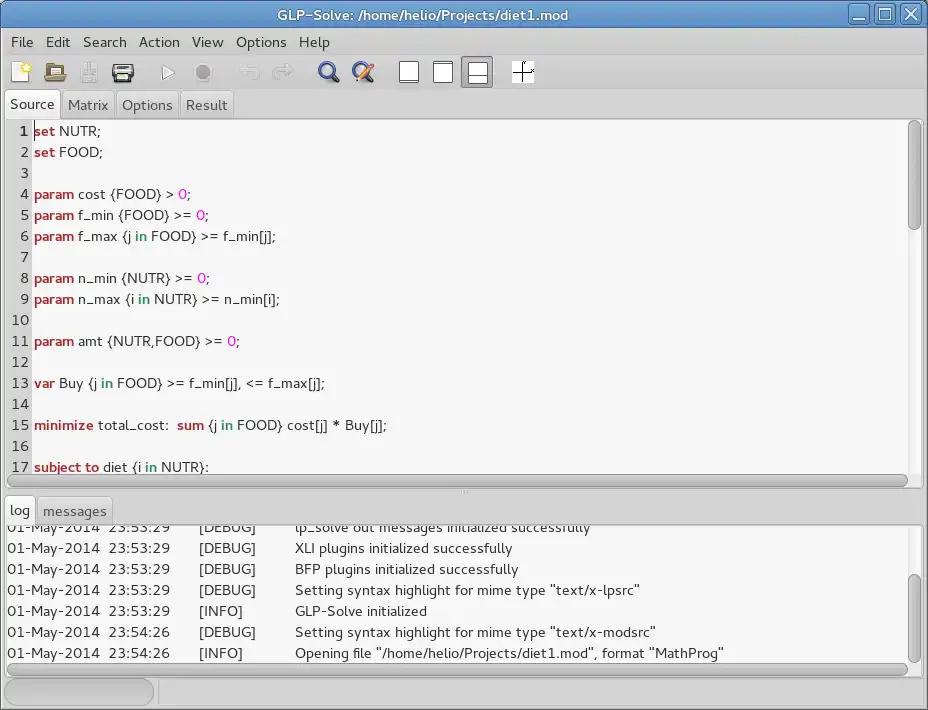Click the Open file folder icon
This screenshot has width=928, height=710.
pos(55,72)
